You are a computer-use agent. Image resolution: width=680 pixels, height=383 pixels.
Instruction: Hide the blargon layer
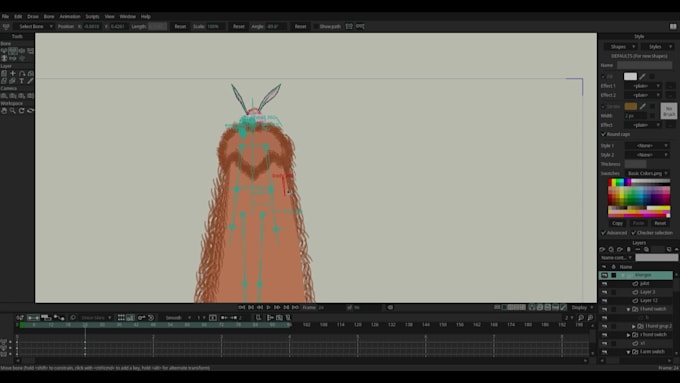[x=604, y=275]
